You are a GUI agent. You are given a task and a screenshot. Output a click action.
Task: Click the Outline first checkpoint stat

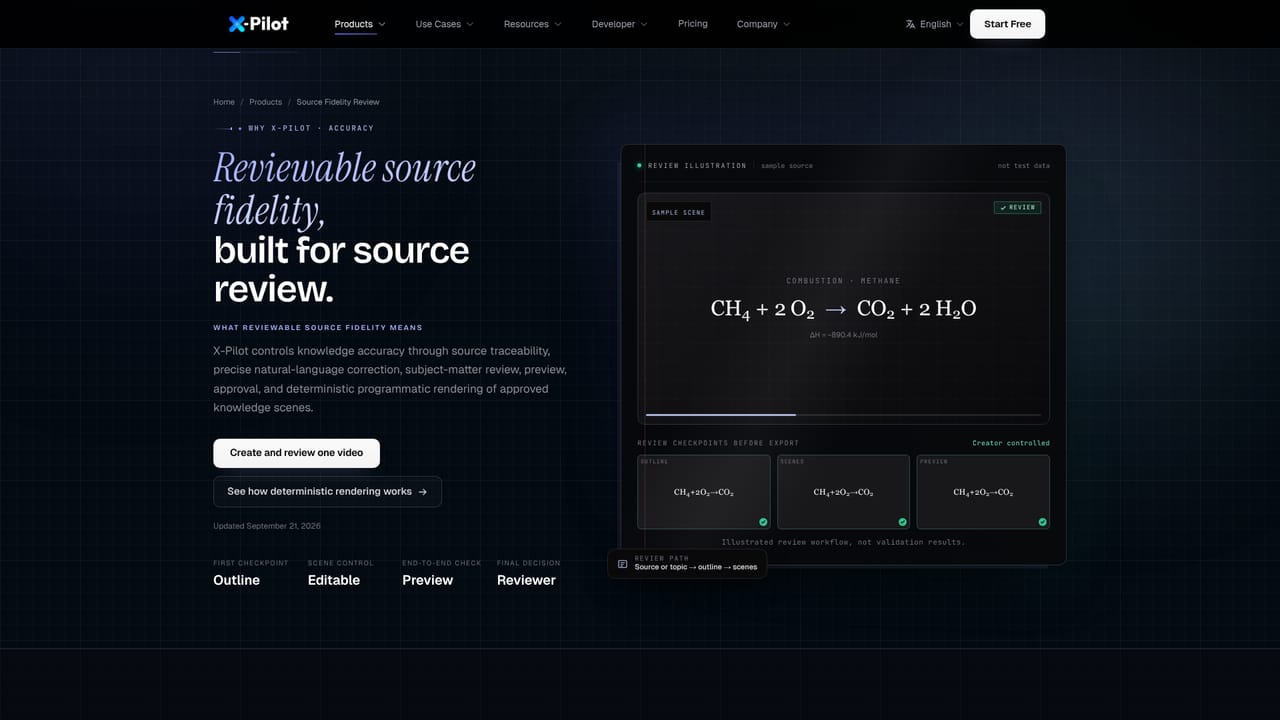point(250,574)
